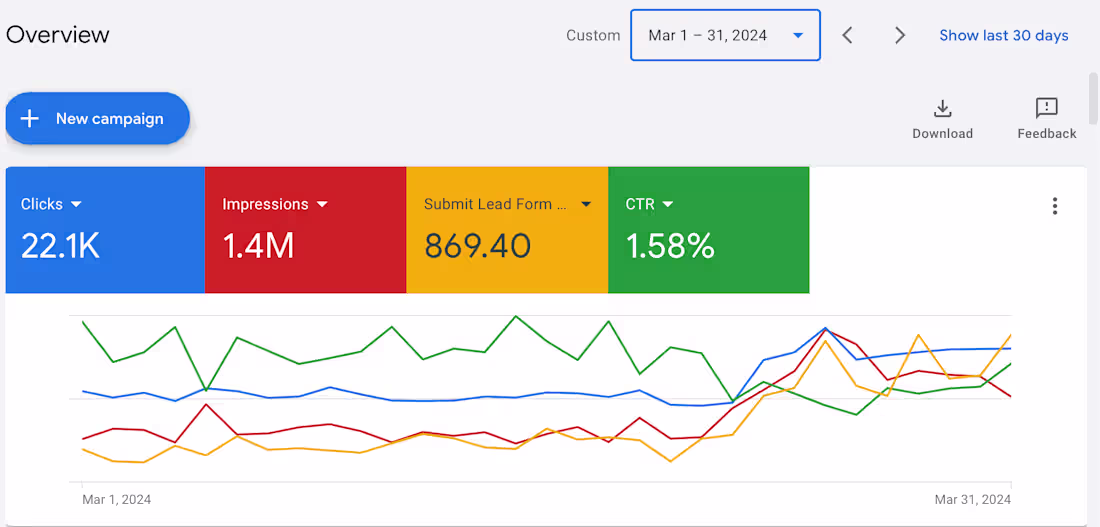Expand the Impressions metric dropdown
This screenshot has height=527, width=1100.
click(x=322, y=204)
